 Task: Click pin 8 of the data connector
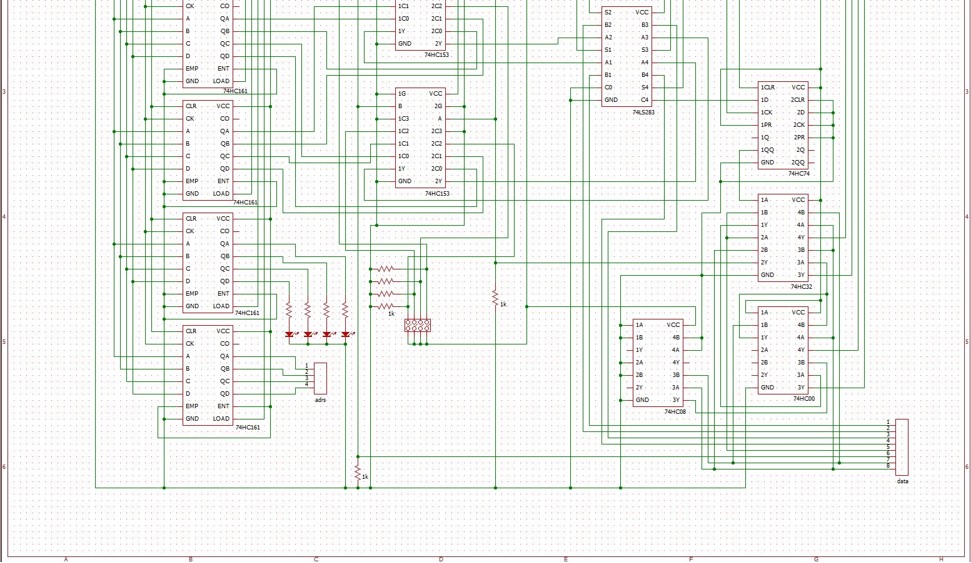tap(888, 466)
